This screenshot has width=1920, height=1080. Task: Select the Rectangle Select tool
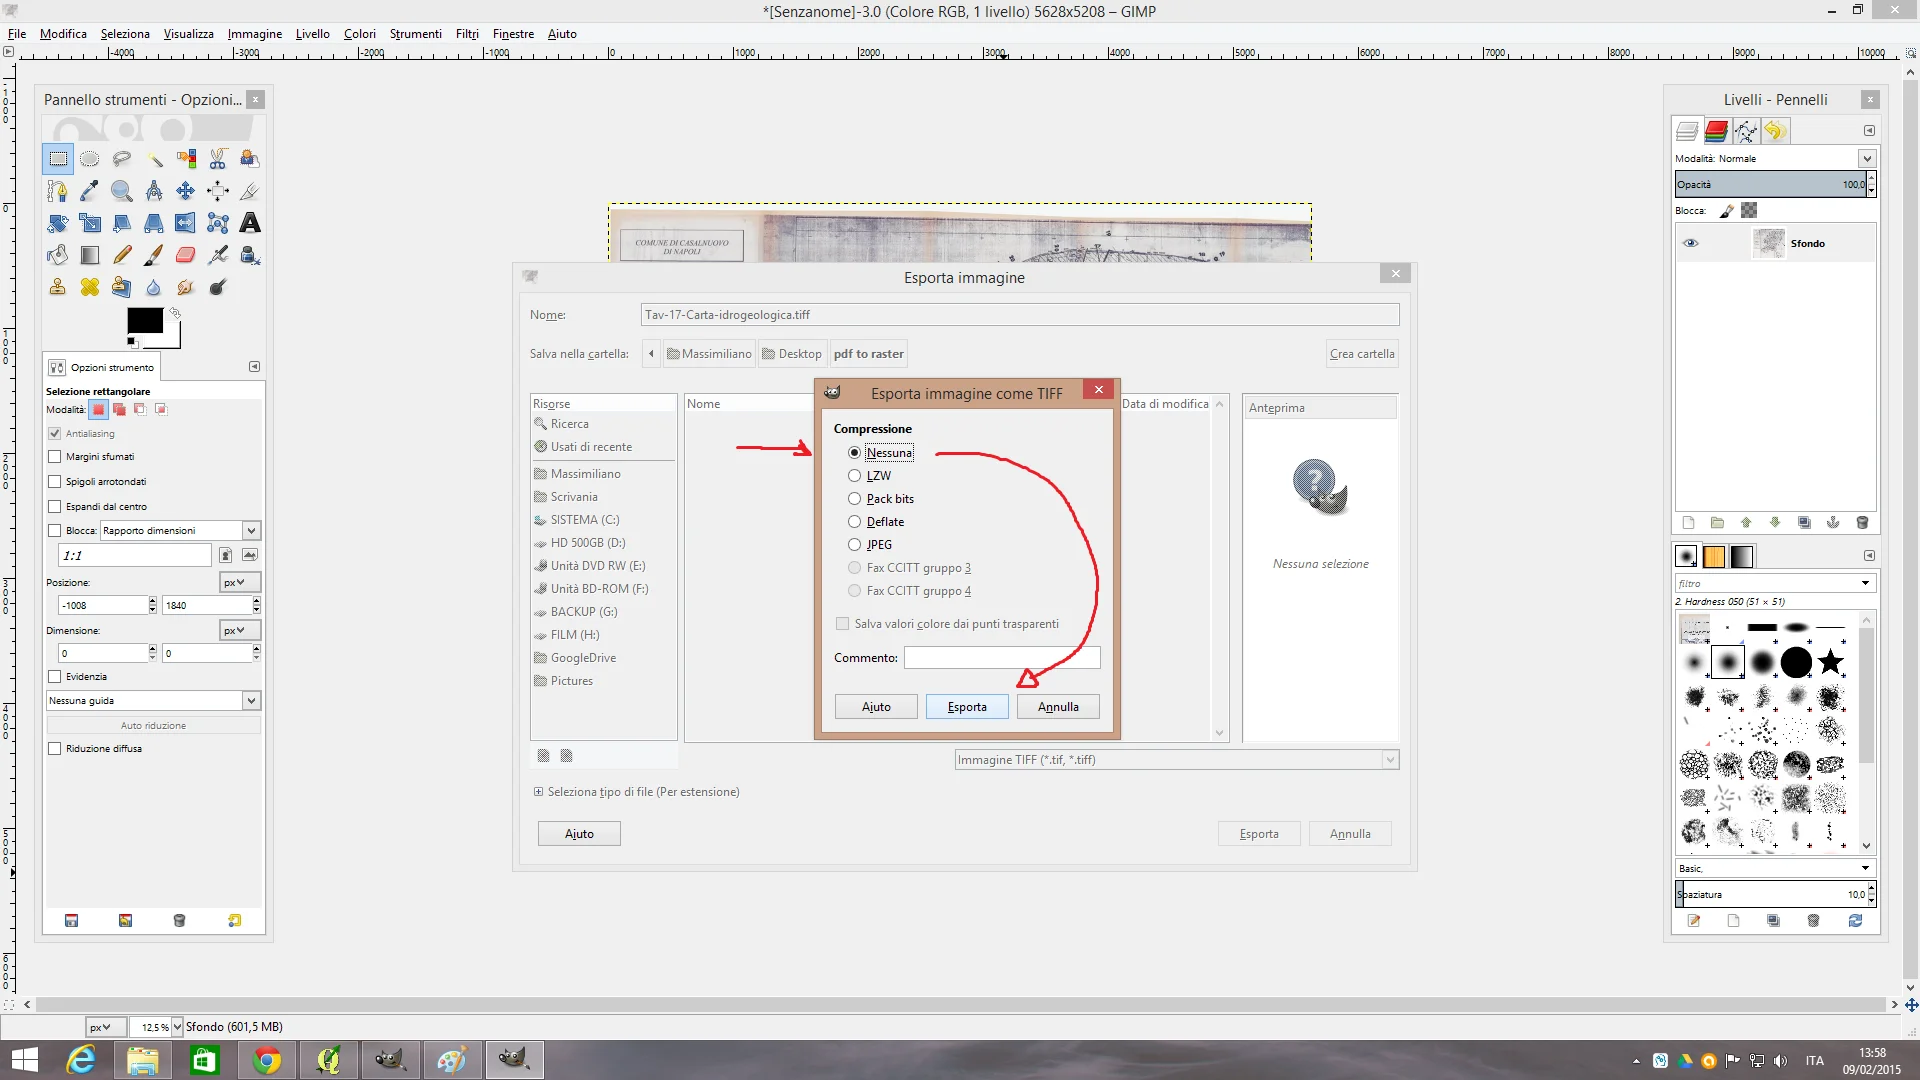[58, 159]
